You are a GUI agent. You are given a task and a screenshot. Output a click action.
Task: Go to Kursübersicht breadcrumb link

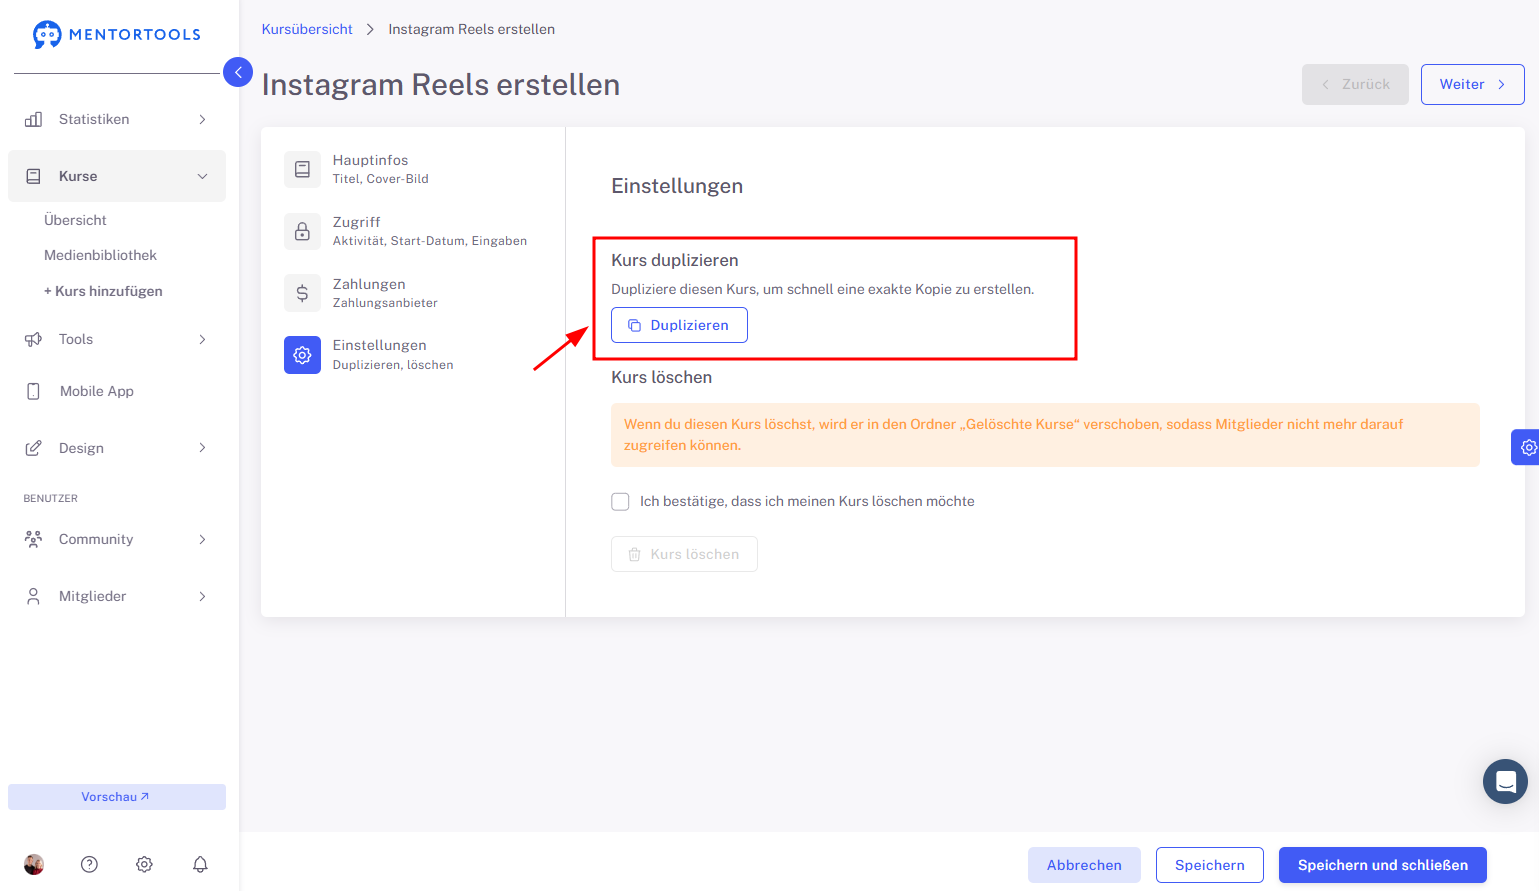click(x=307, y=29)
